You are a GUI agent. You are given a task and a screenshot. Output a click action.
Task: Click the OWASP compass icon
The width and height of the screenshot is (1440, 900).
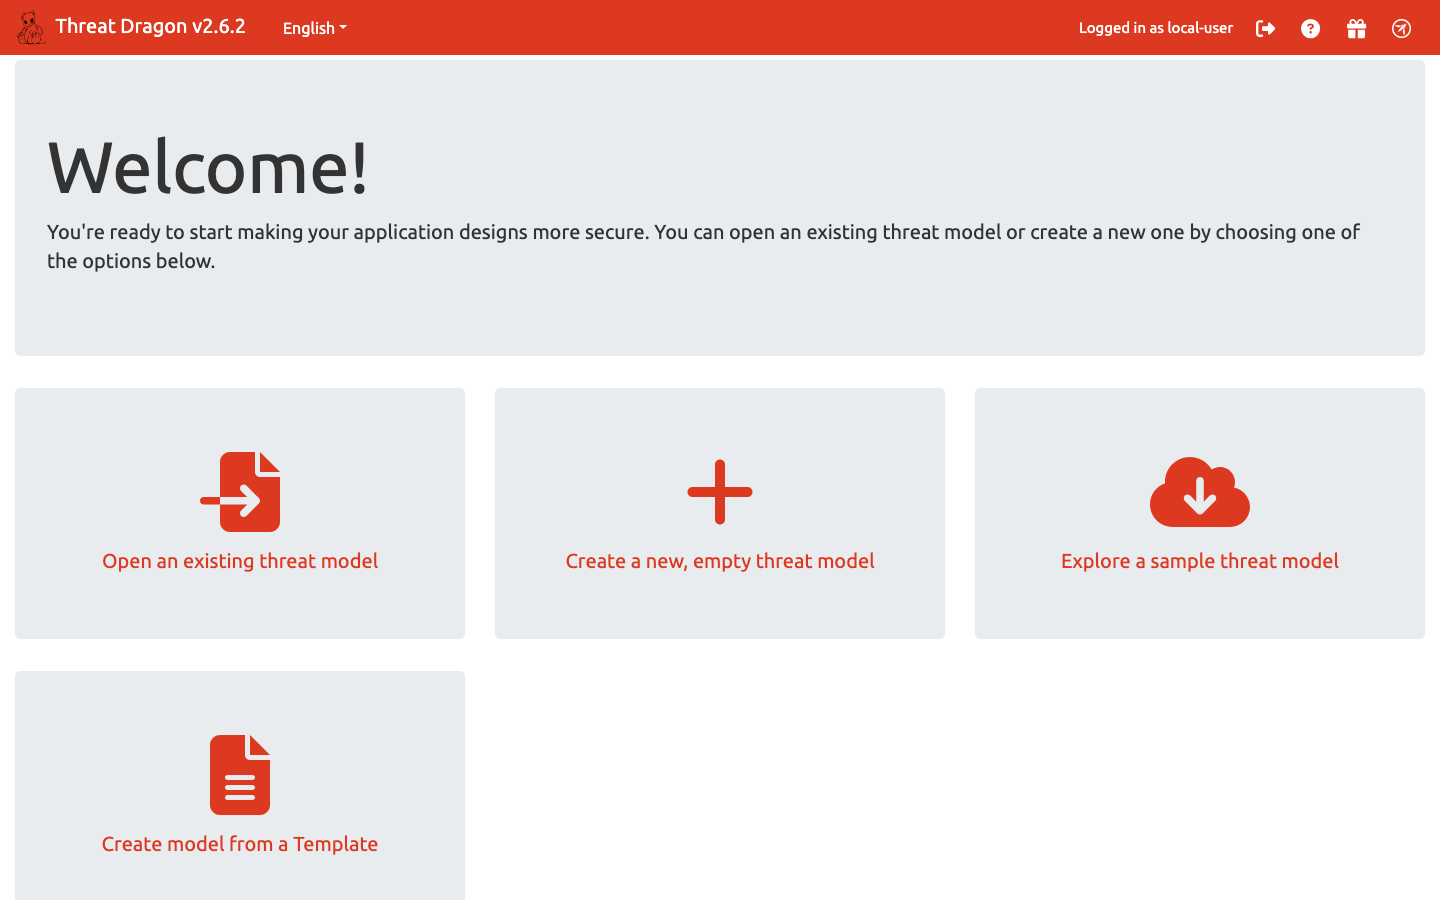(1401, 28)
